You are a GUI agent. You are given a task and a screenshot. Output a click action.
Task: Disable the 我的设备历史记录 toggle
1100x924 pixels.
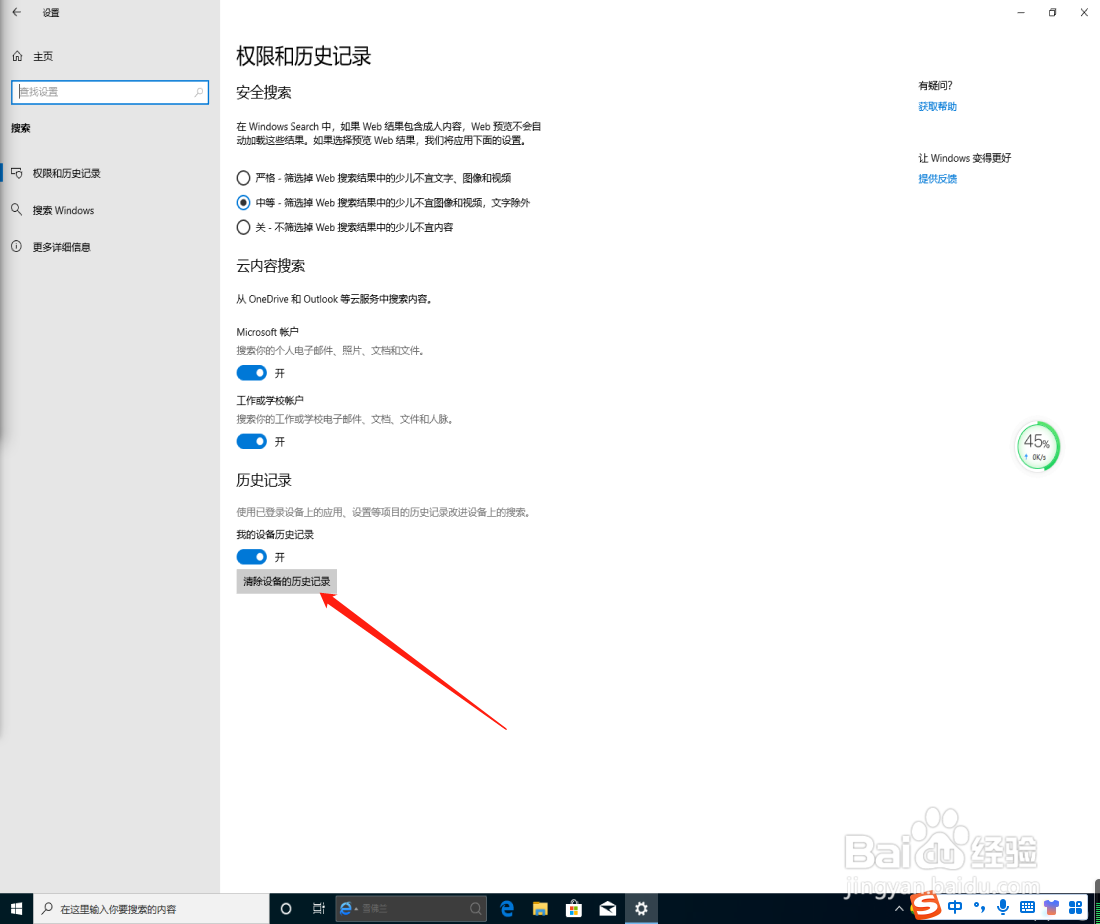point(251,557)
